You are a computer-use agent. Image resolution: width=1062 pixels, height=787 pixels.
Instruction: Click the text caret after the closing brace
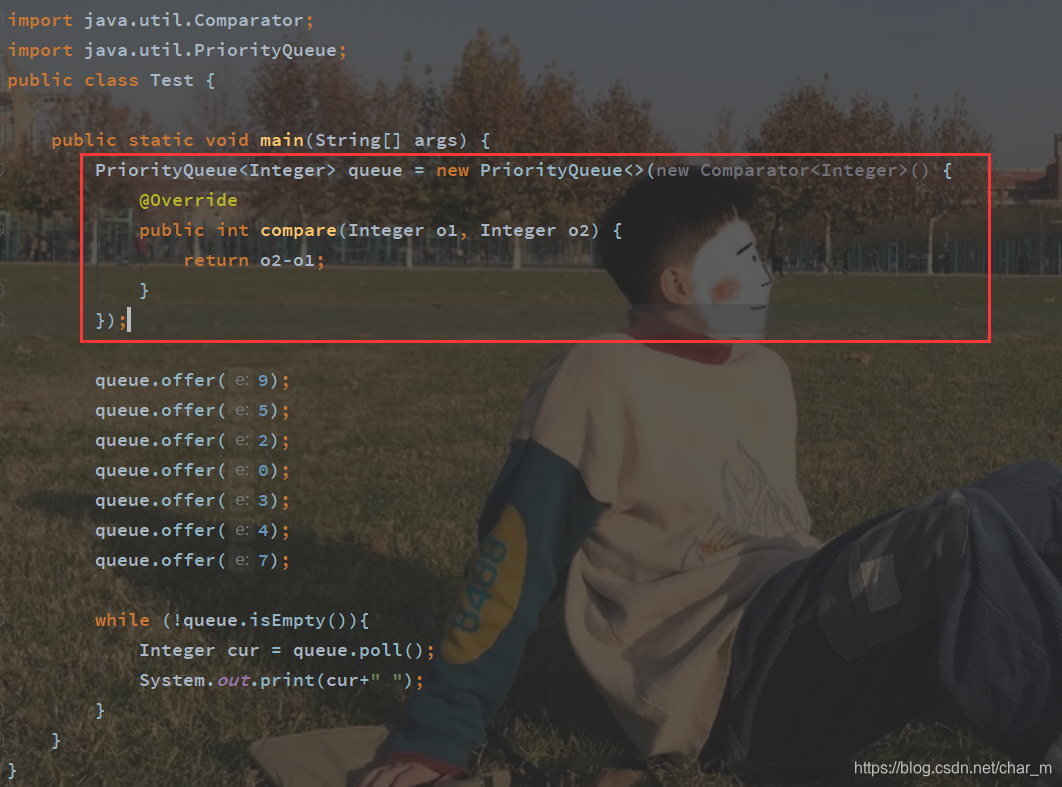tap(129, 320)
